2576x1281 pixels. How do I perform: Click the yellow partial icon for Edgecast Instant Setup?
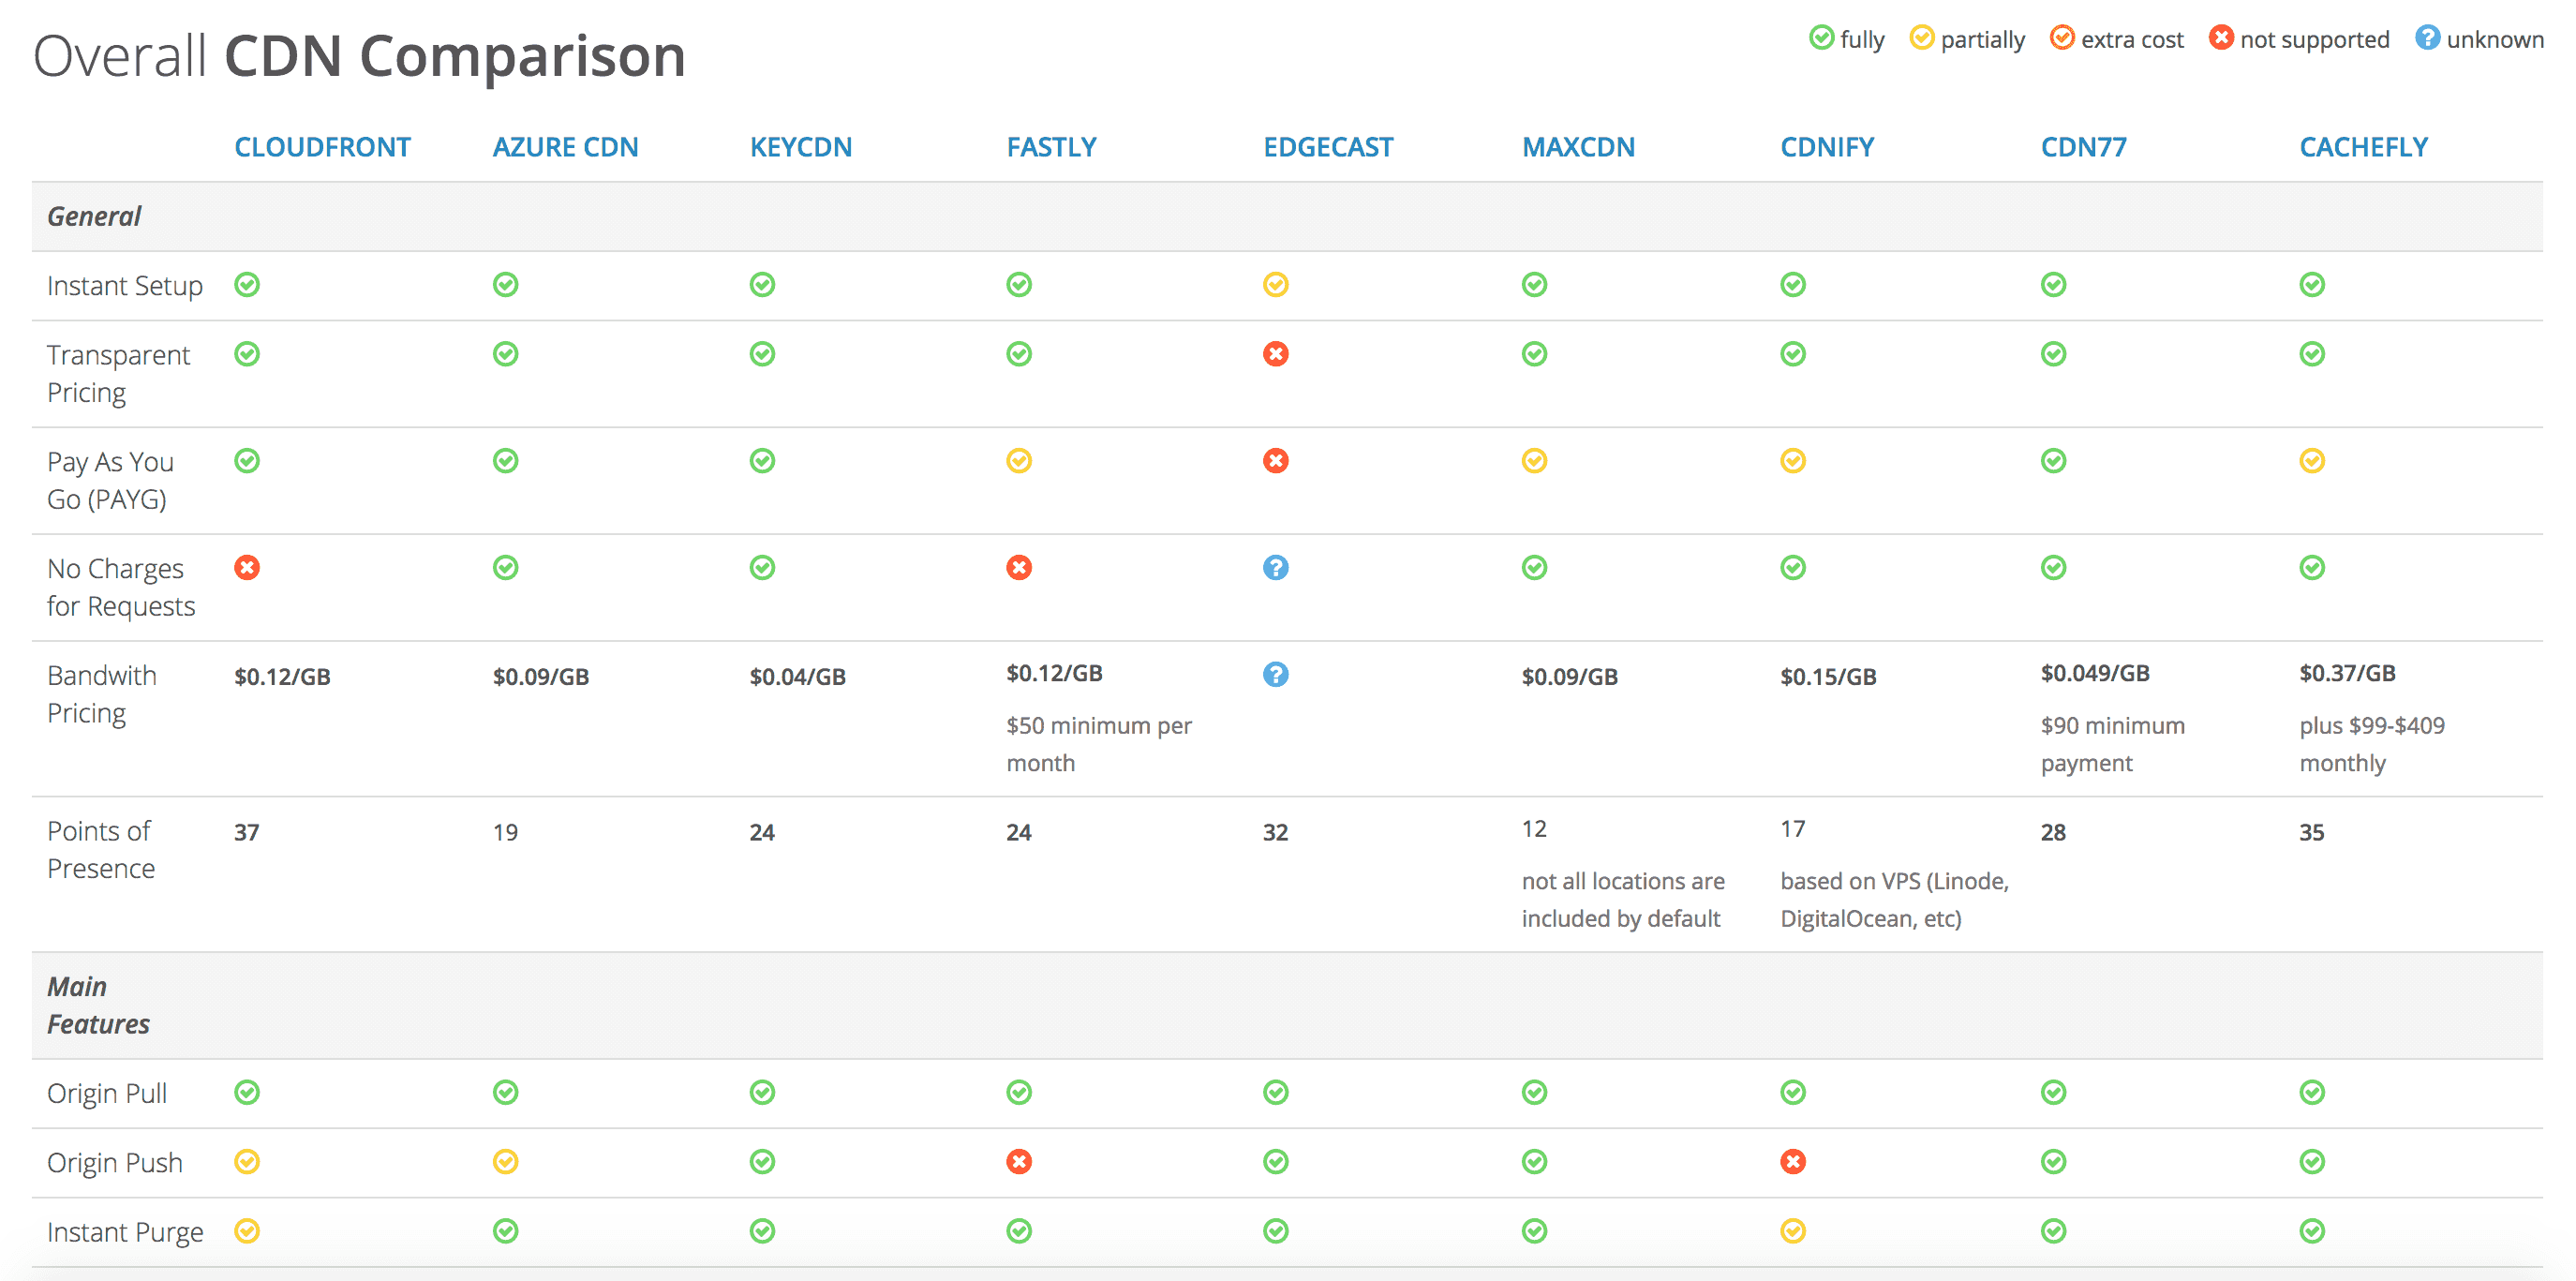pyautogui.click(x=1275, y=285)
